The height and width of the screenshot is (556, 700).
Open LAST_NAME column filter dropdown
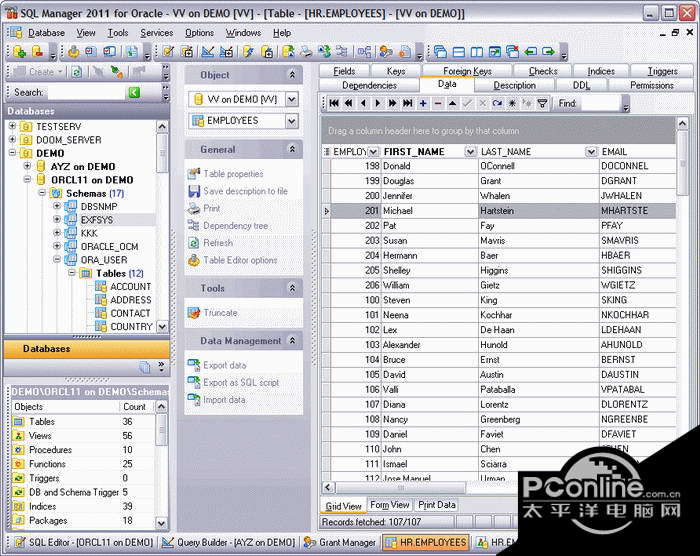[x=591, y=152]
